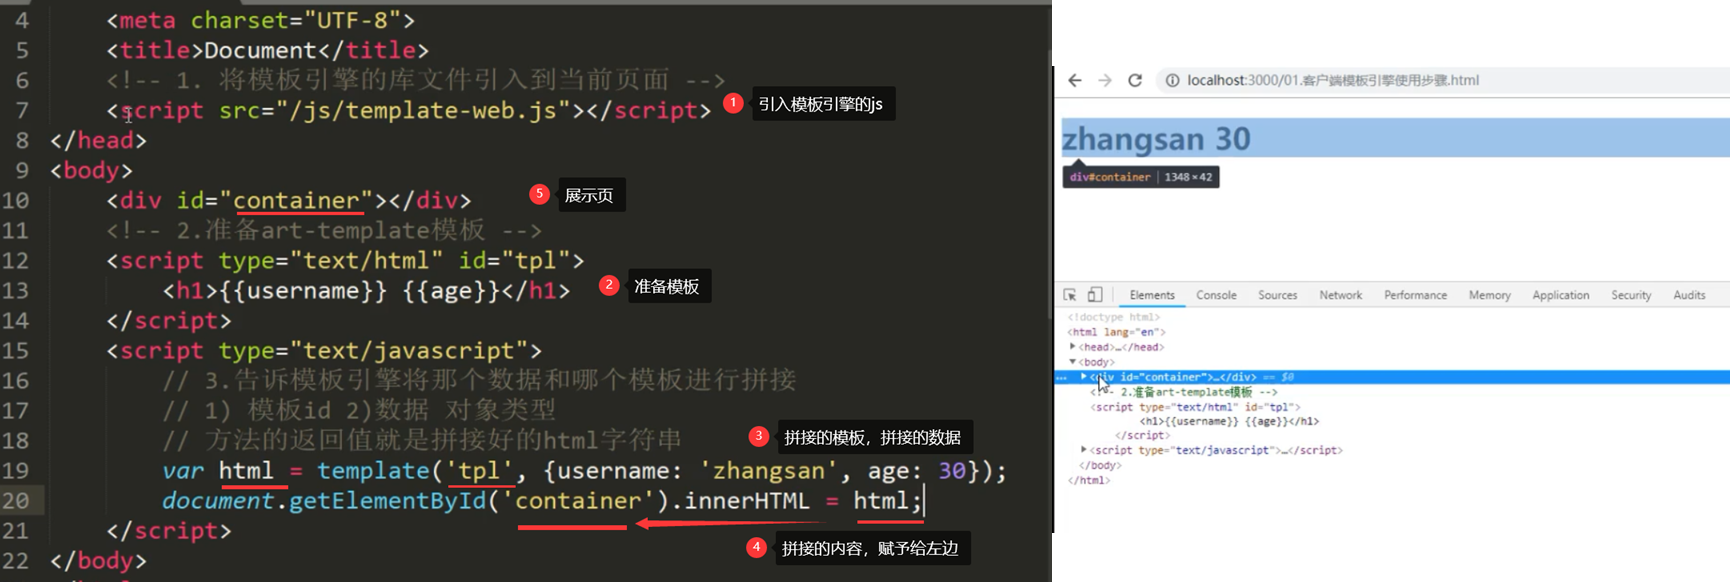The width and height of the screenshot is (1730, 582).
Task: Click the browser forward arrow
Action: click(1105, 80)
